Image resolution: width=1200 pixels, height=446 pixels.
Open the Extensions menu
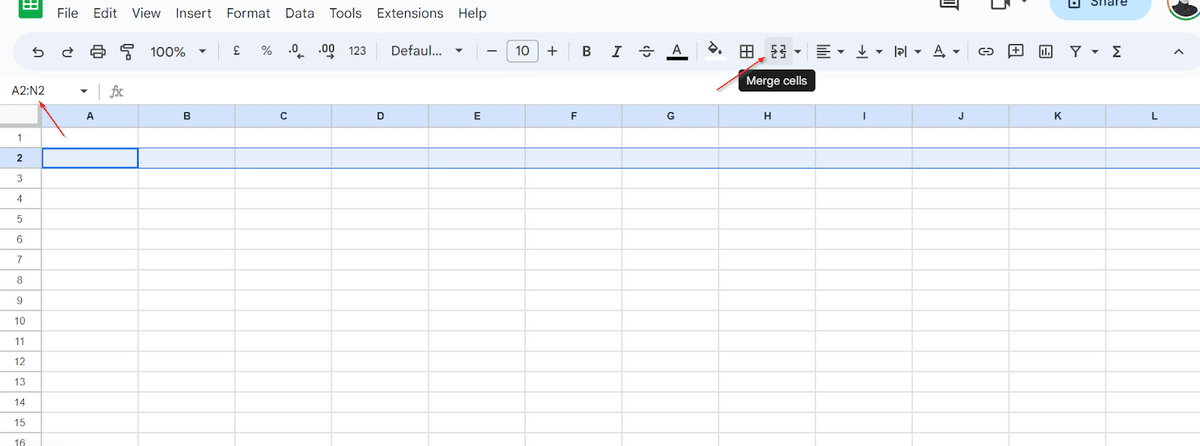[410, 13]
